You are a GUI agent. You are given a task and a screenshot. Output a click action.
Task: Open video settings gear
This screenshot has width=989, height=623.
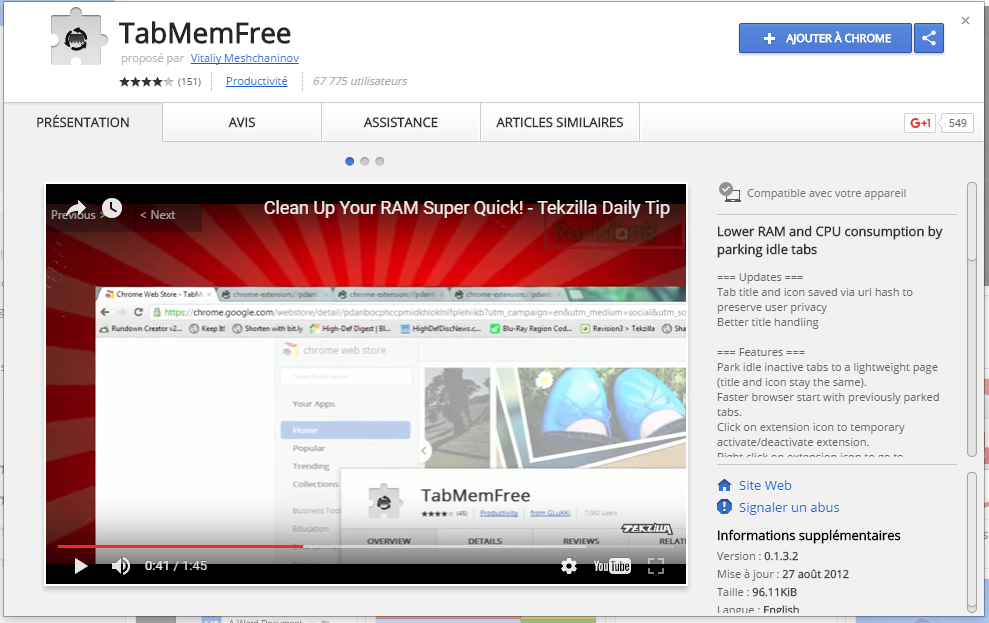569,566
